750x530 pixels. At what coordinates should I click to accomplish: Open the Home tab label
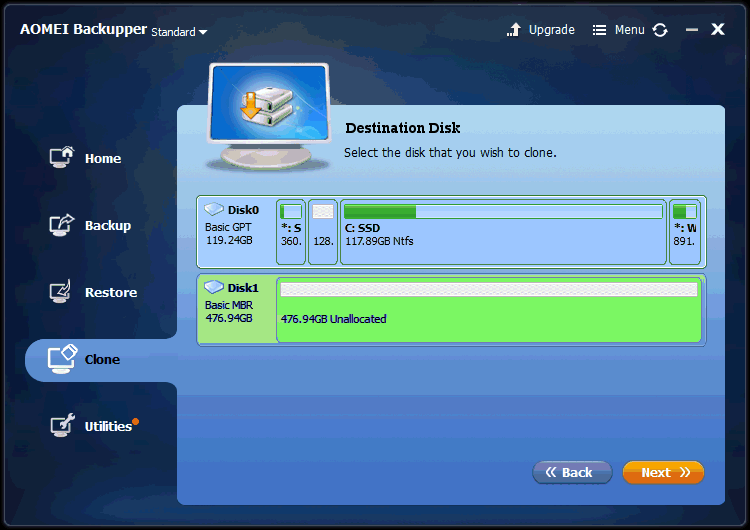pyautogui.click(x=103, y=158)
